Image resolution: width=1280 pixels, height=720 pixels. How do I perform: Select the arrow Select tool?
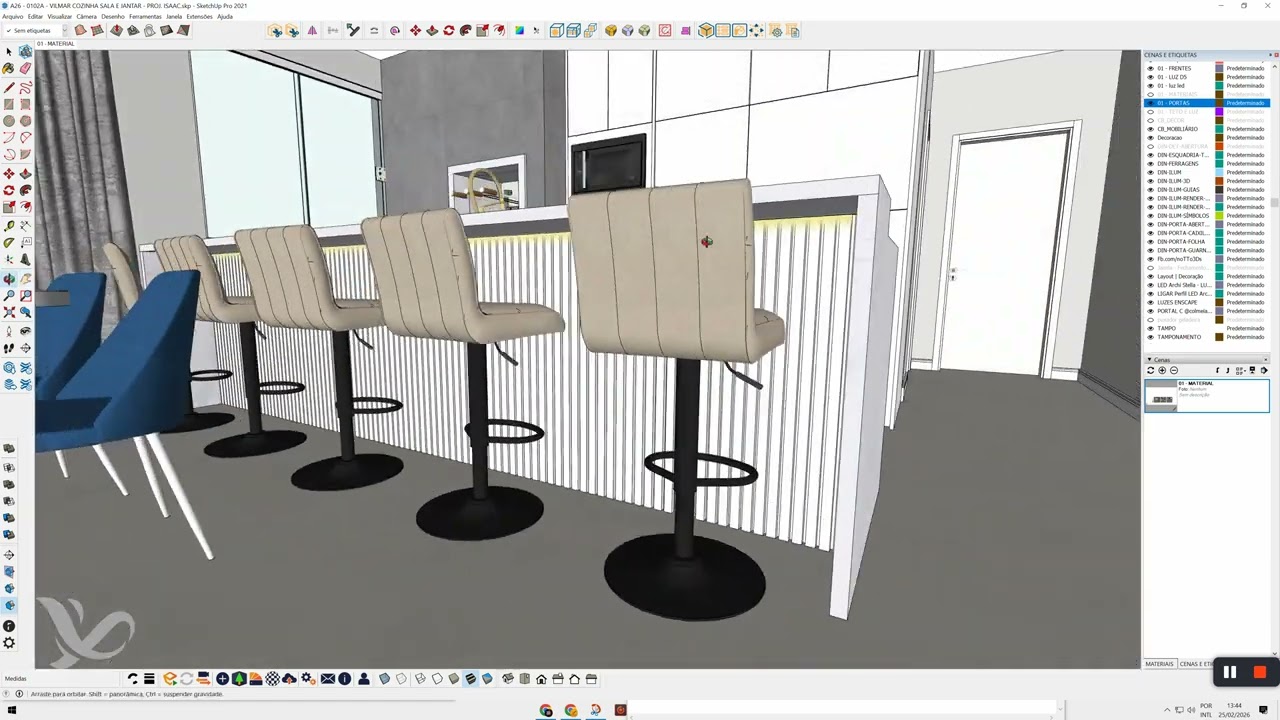tap(9, 52)
